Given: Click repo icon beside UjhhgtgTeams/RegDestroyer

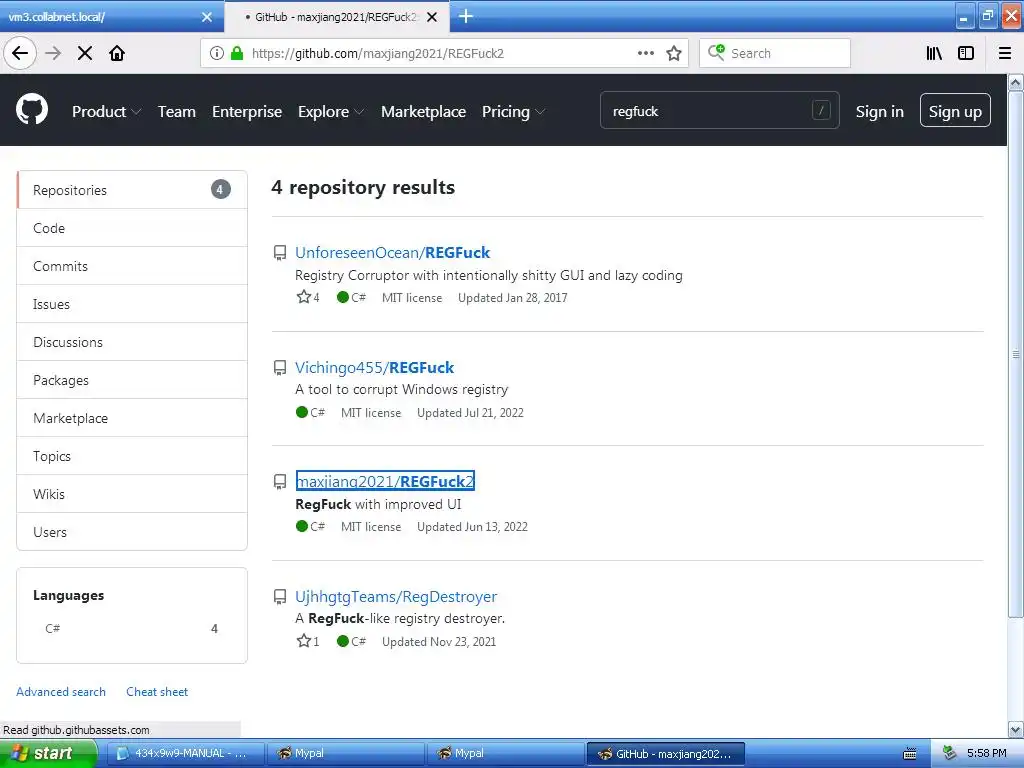Looking at the screenshot, I should click(x=280, y=597).
